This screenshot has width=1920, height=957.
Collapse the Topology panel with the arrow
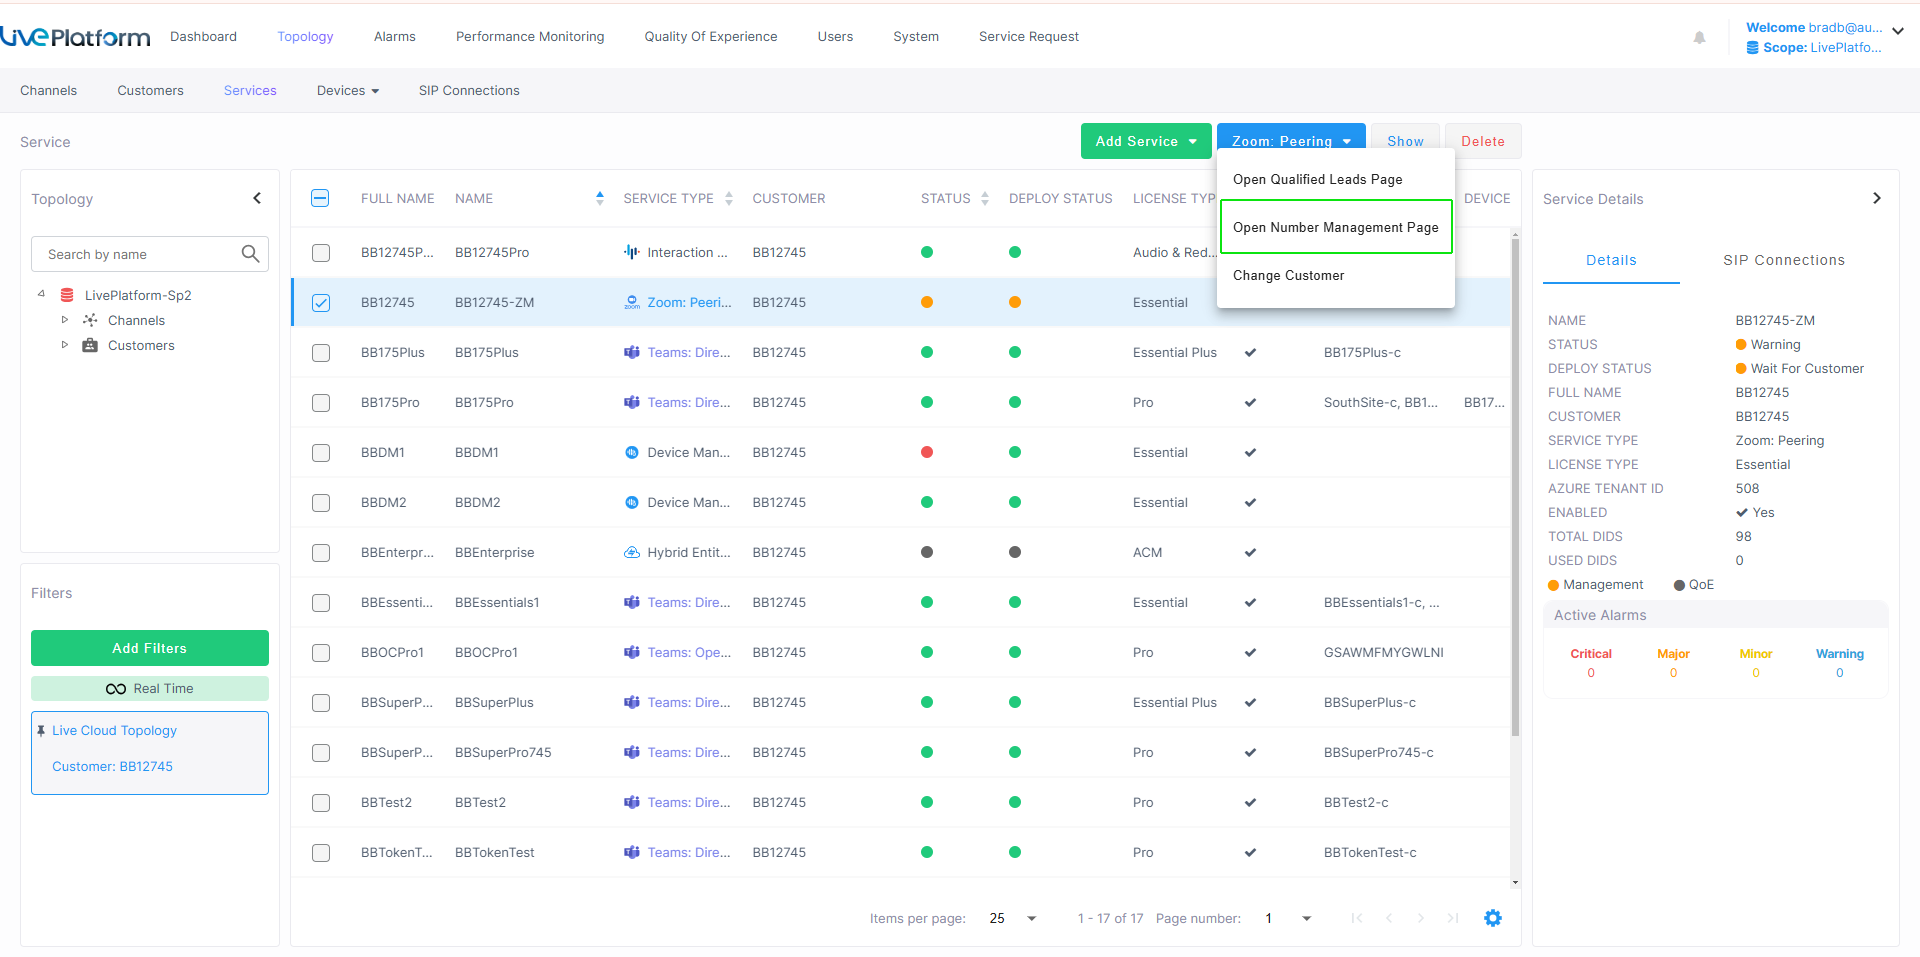pos(257,198)
